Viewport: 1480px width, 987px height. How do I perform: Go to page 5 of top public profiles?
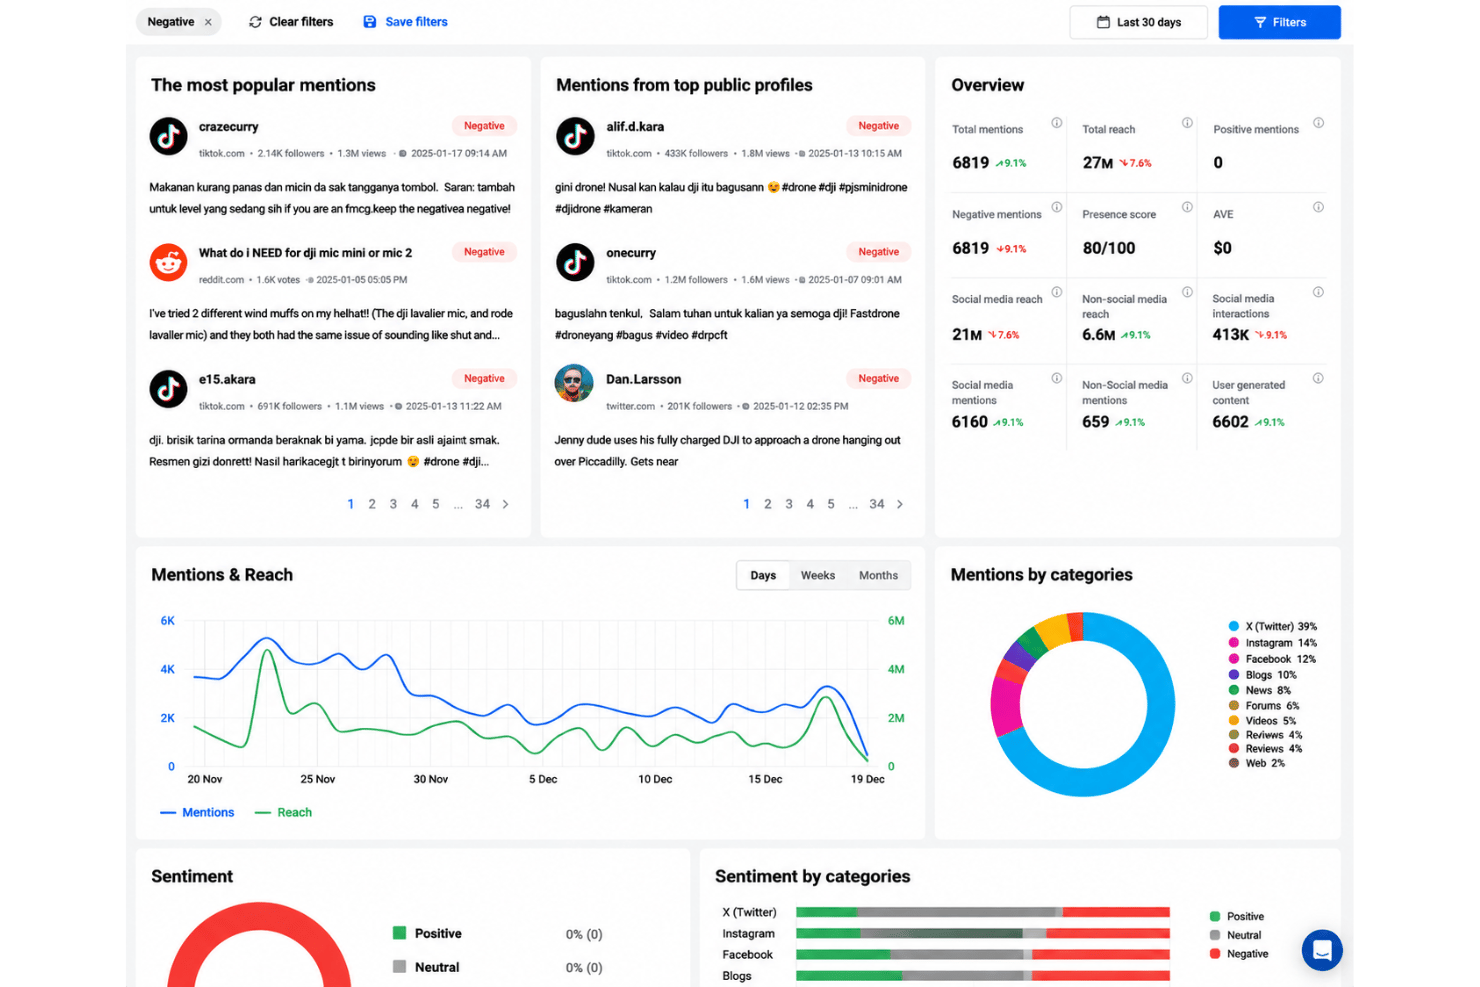[831, 504]
